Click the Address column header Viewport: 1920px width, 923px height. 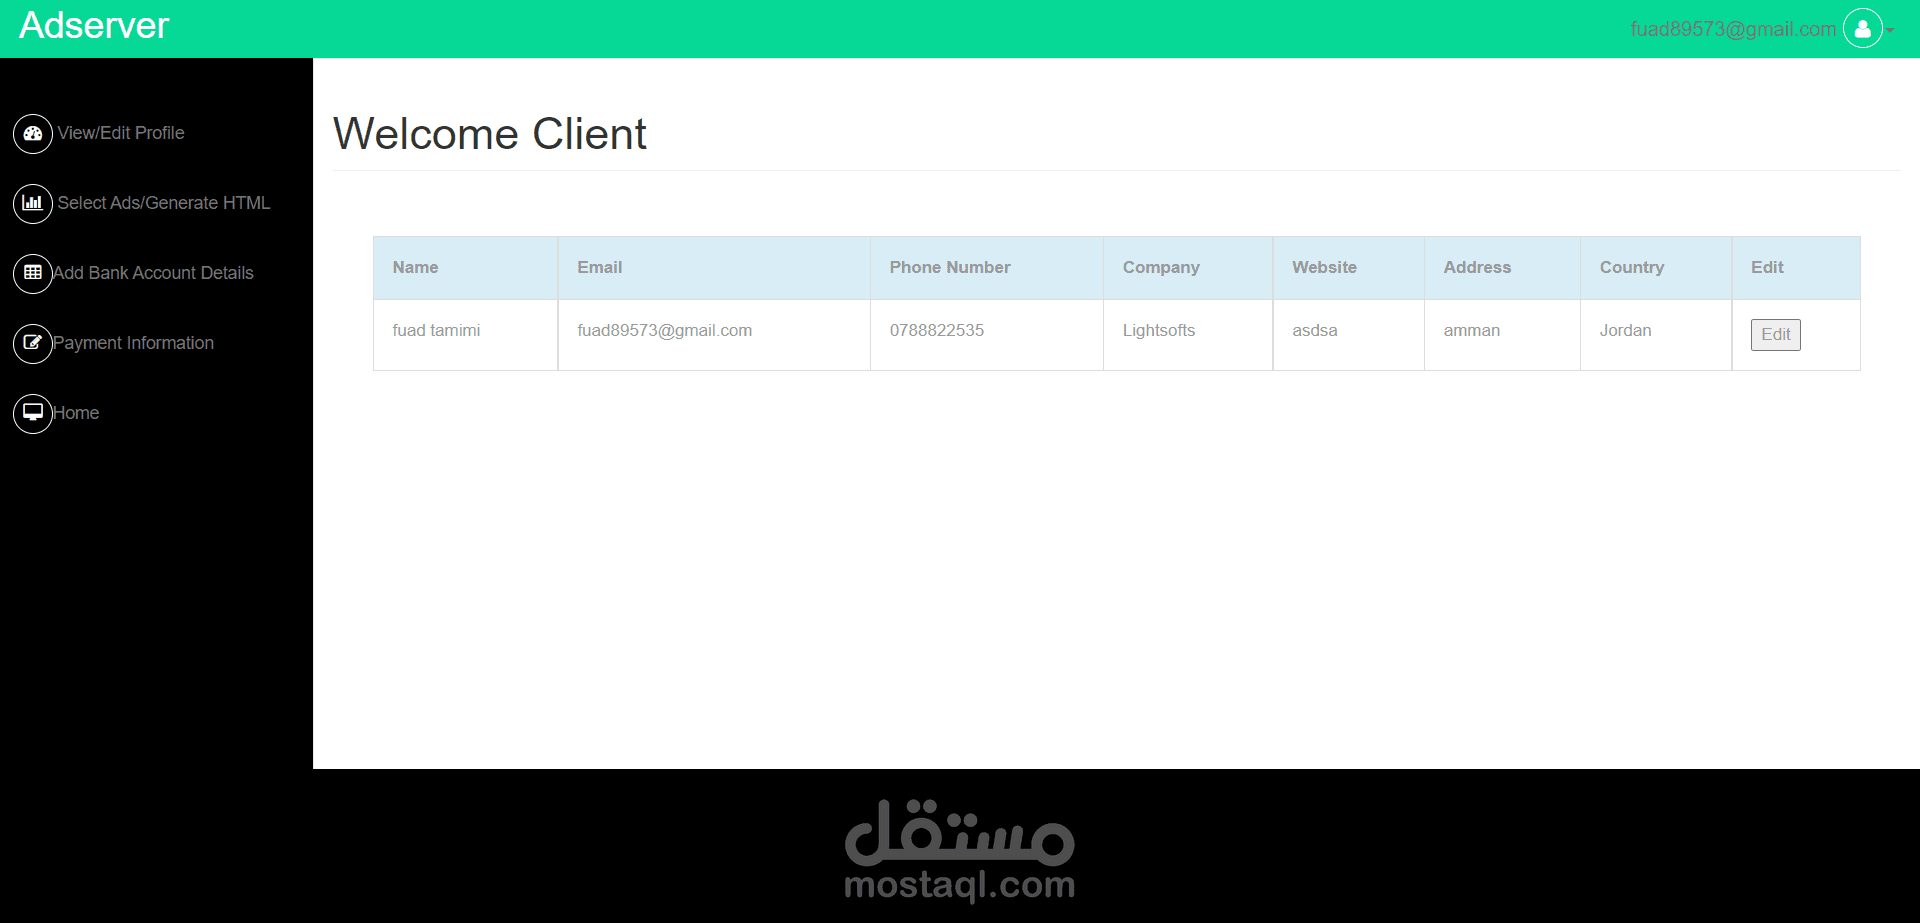1502,268
